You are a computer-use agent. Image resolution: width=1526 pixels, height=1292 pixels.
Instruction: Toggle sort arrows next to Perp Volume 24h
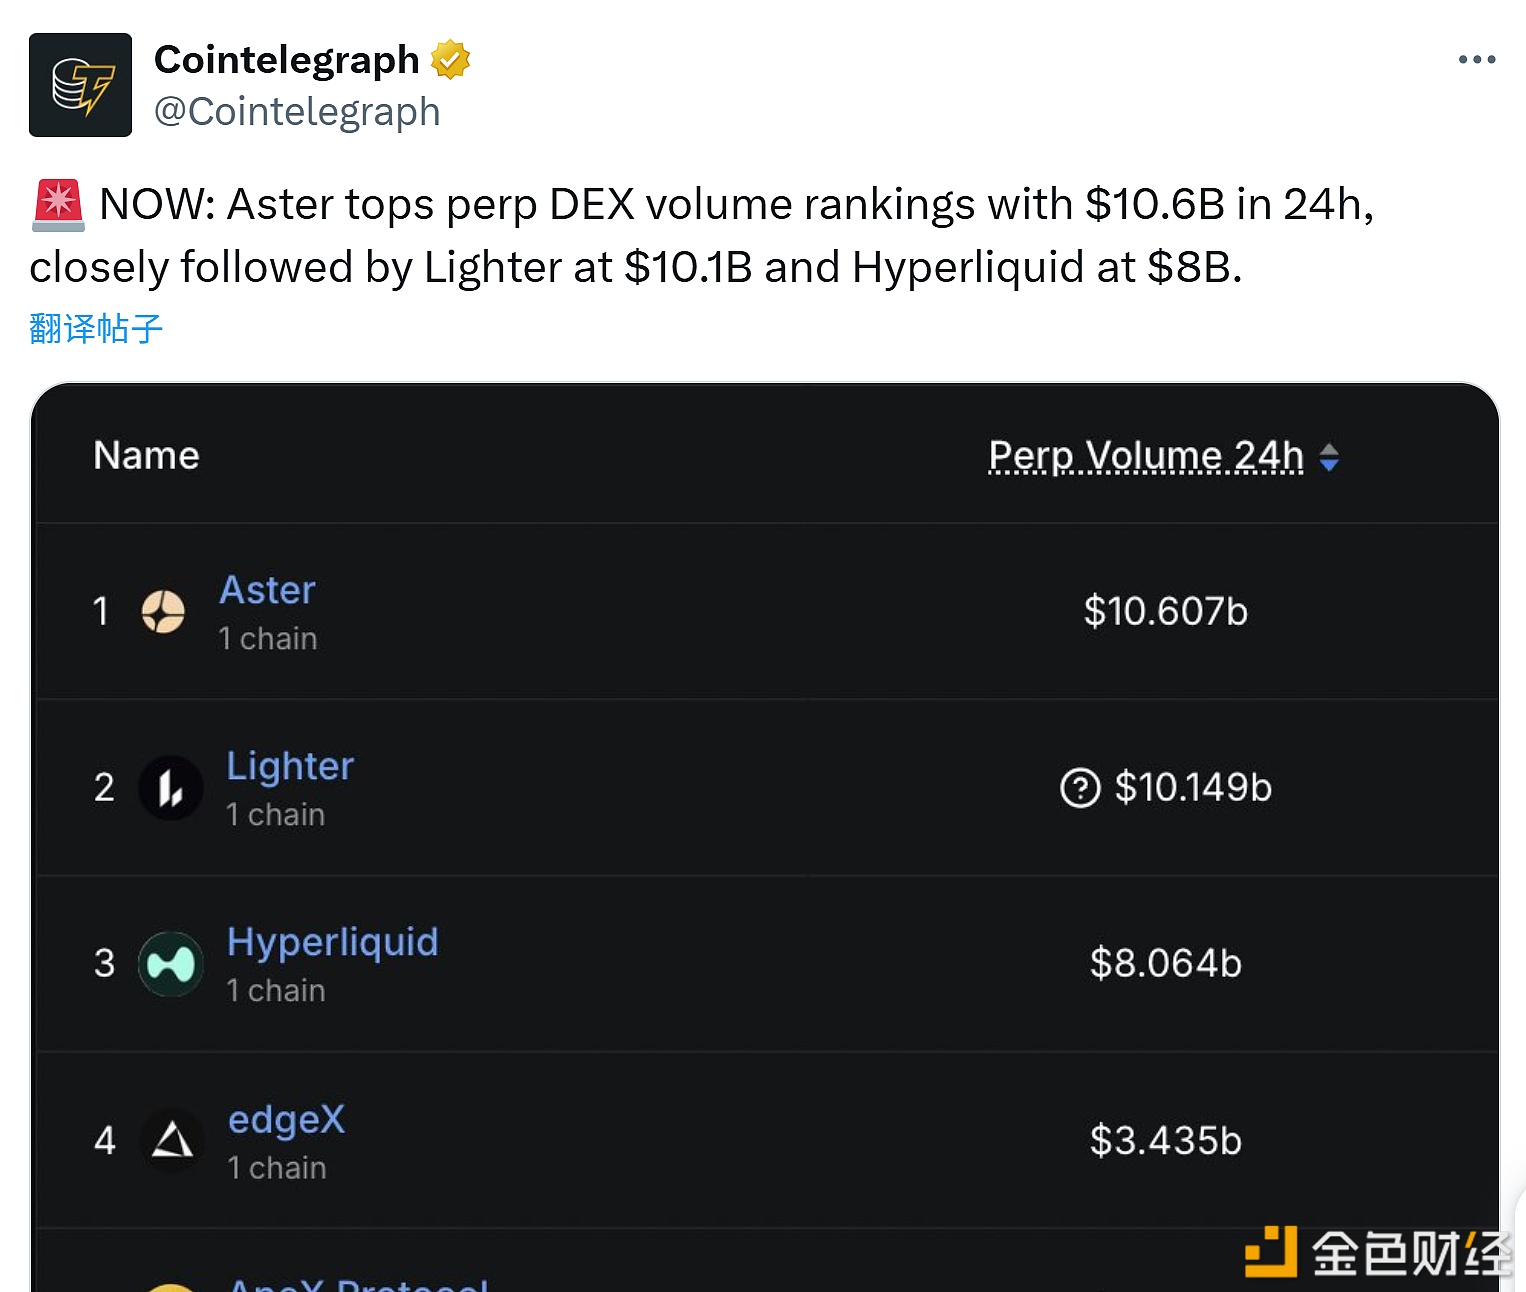click(1329, 457)
